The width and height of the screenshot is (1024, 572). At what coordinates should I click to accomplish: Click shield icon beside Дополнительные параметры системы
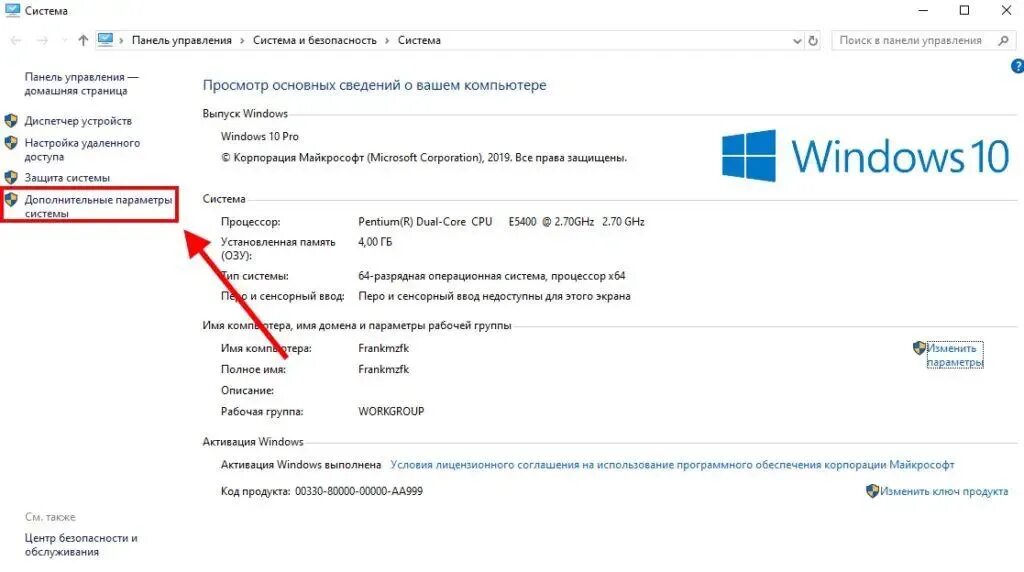pos(11,199)
